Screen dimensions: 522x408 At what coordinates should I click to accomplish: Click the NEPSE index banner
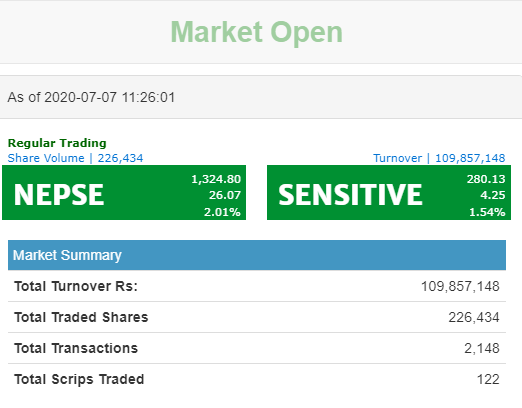tap(124, 192)
